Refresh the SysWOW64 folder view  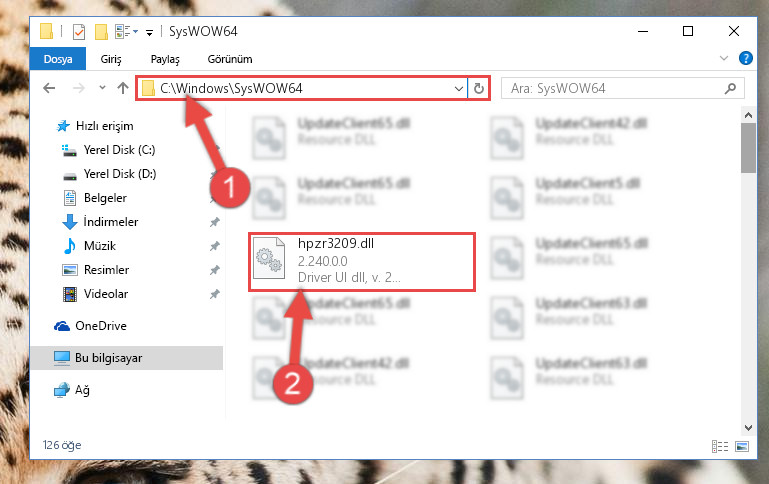[x=479, y=89]
